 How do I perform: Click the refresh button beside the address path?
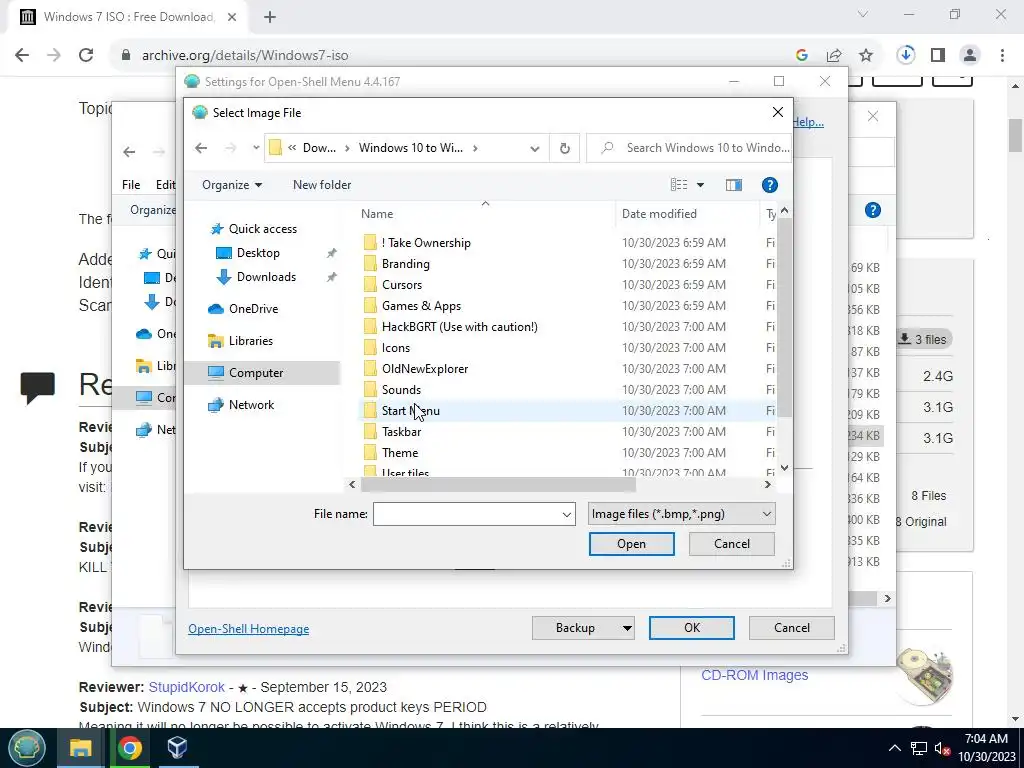click(x=565, y=148)
